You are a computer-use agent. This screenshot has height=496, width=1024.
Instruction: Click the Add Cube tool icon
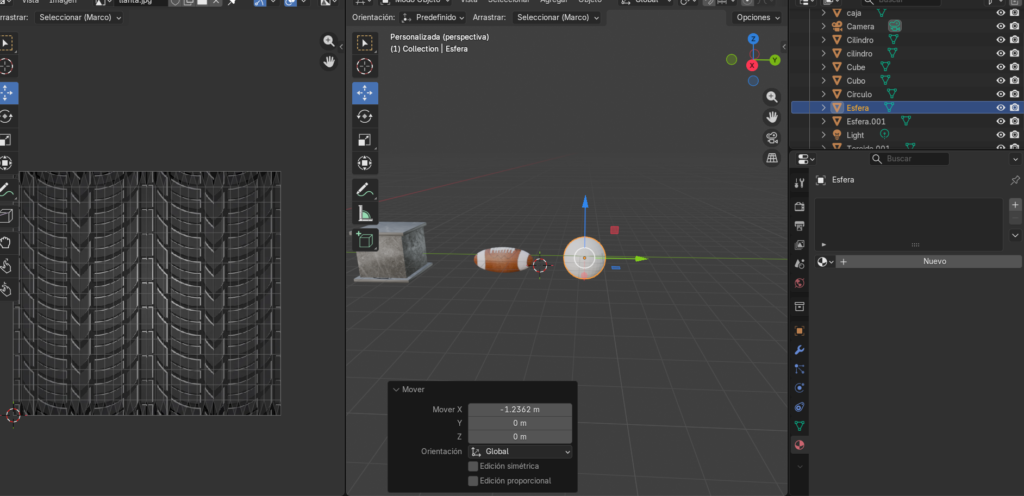(366, 239)
